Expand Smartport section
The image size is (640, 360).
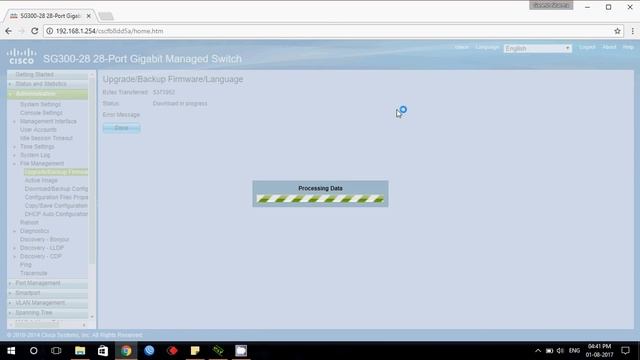pyautogui.click(x=10, y=293)
